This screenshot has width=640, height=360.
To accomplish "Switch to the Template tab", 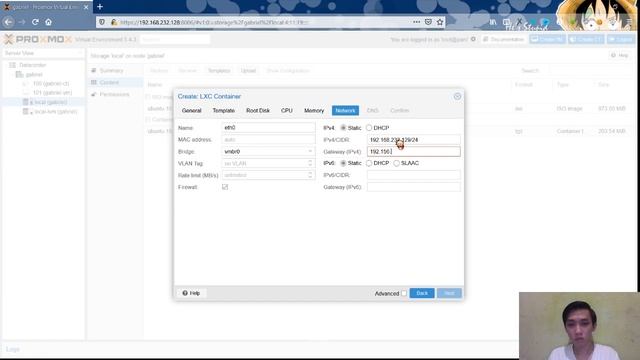I will tap(224, 111).
